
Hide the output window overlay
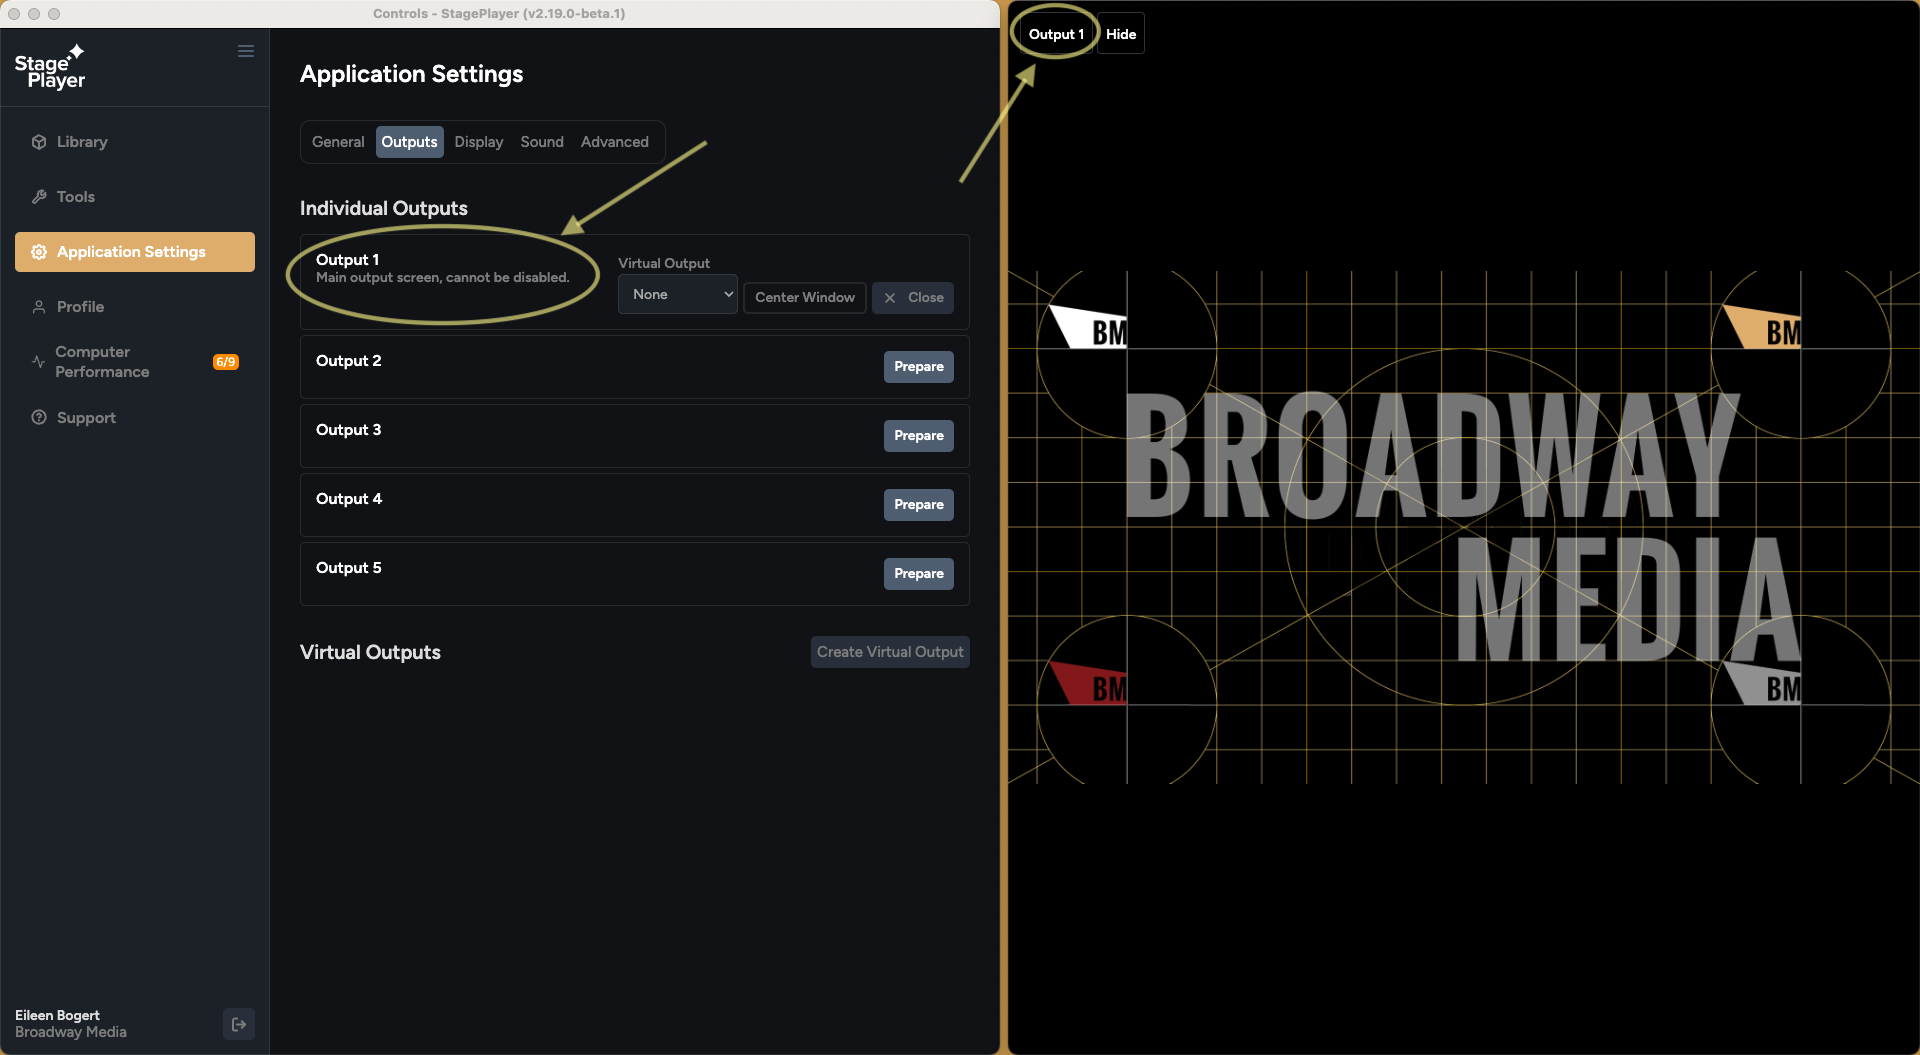[1121, 34]
